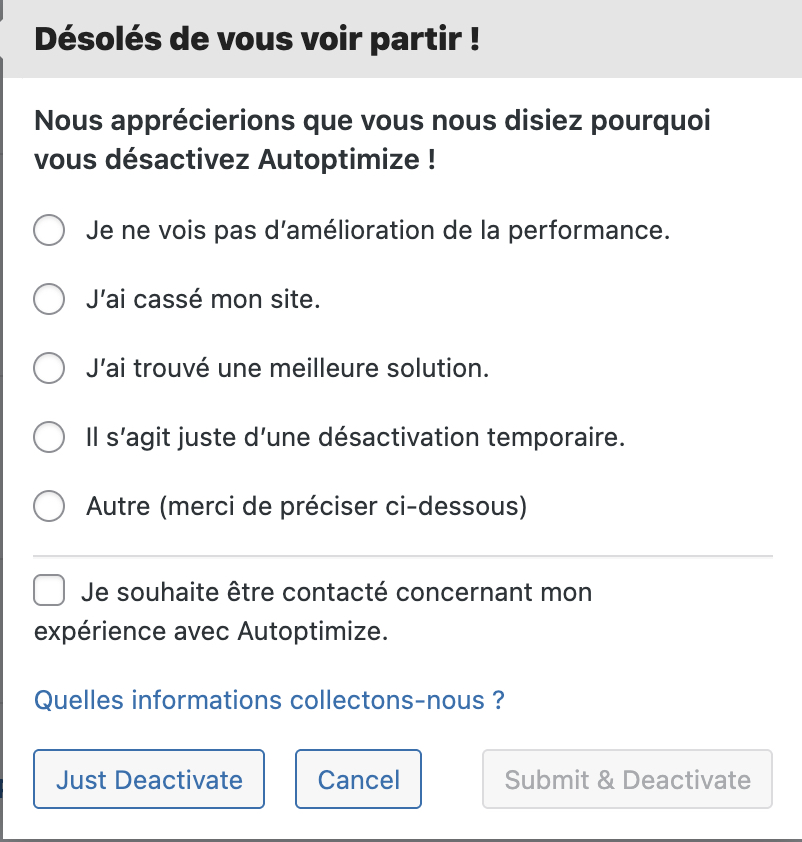The image size is (802, 842).
Task: Open "Quelles informations collectons-nous ?" link
Action: 269,700
